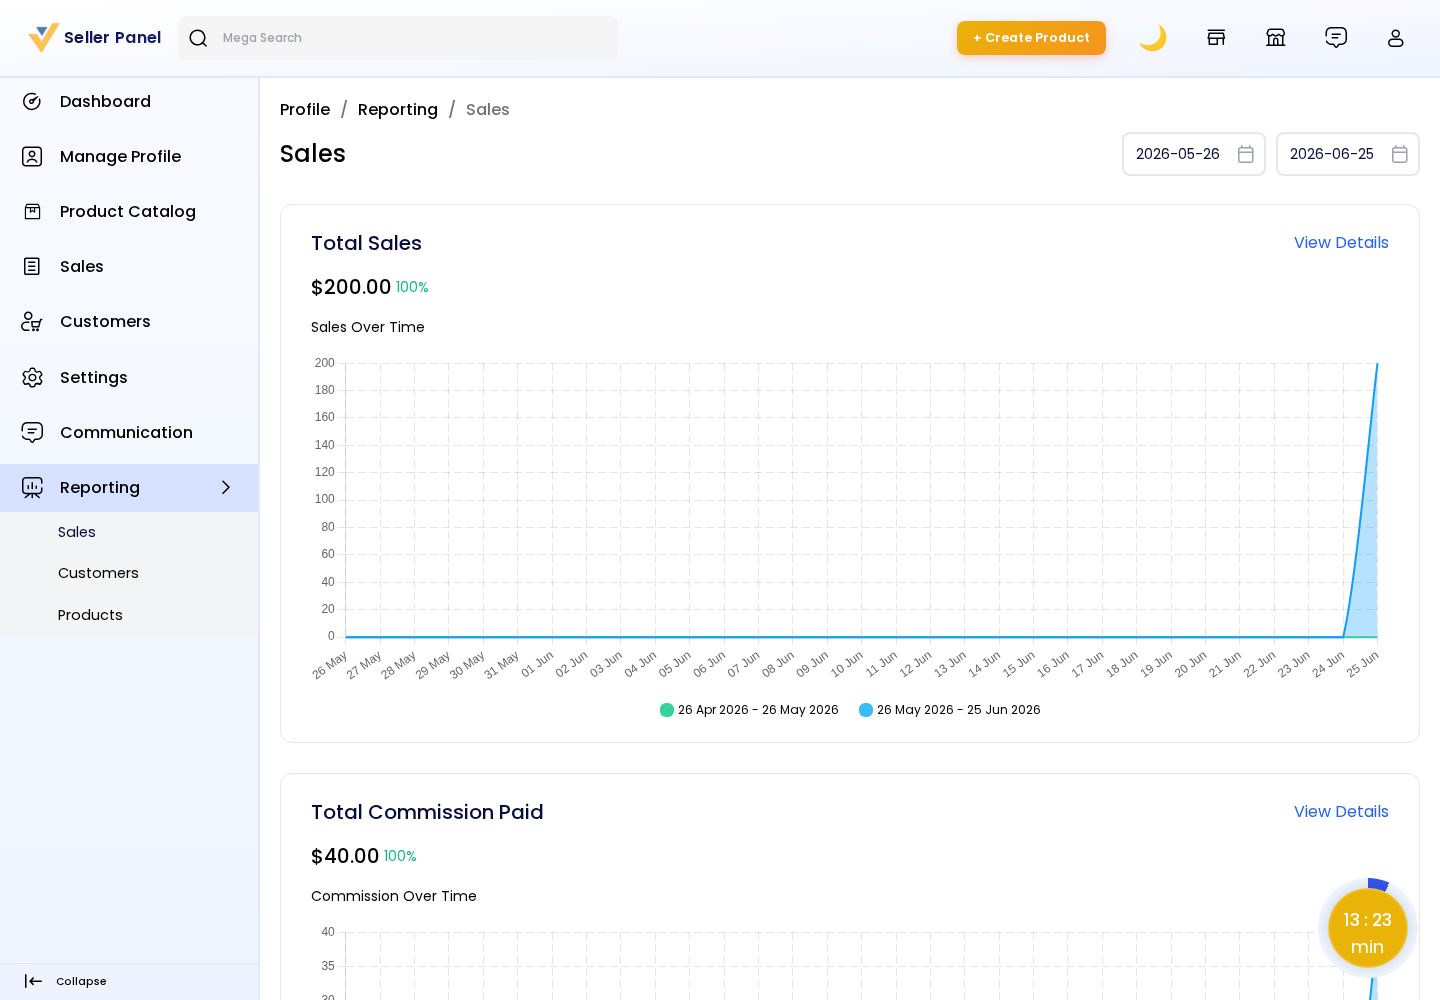Collapse the Reporting submenu chevron
Image resolution: width=1440 pixels, height=1000 pixels.
coord(226,488)
